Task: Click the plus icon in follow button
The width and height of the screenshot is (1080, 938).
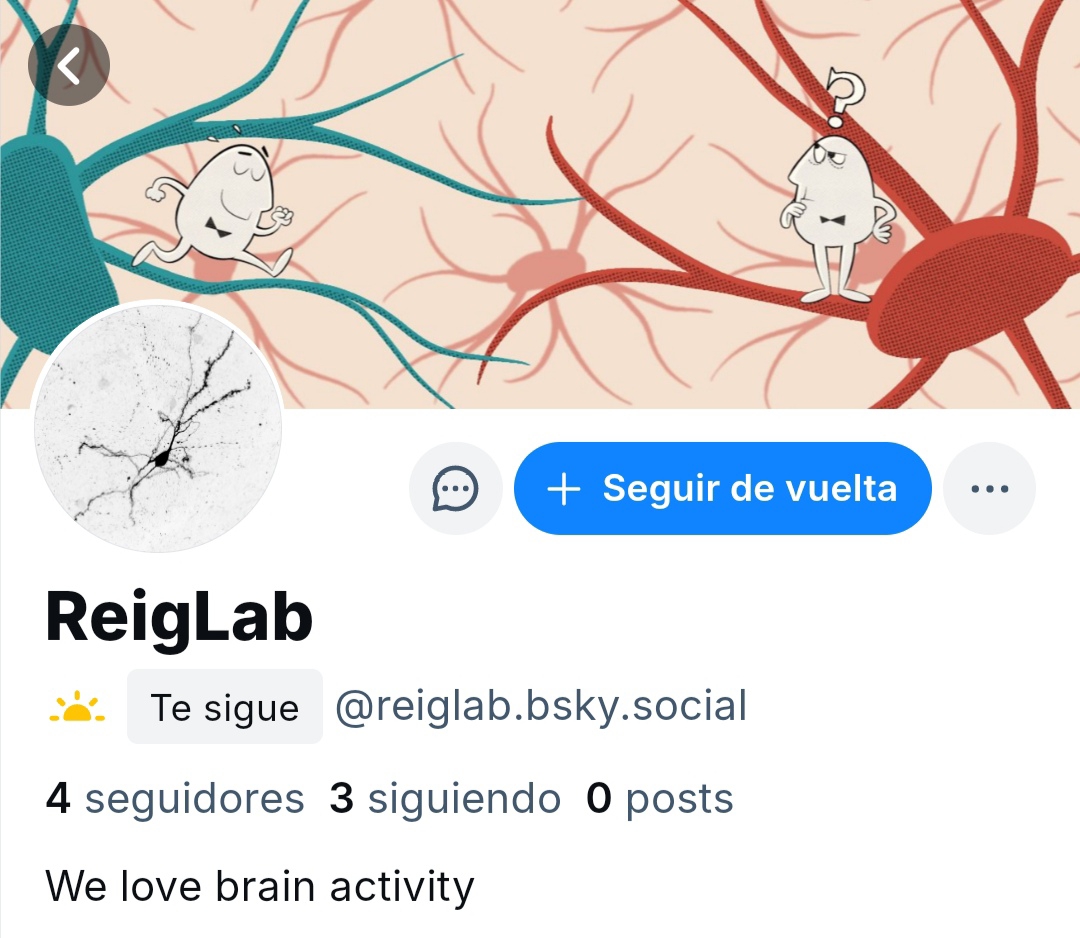Action: click(x=563, y=489)
